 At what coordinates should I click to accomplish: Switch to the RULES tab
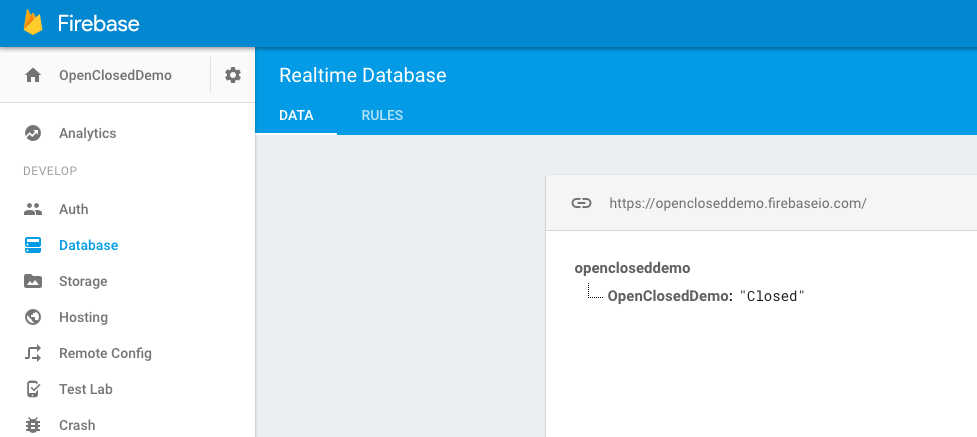382,115
